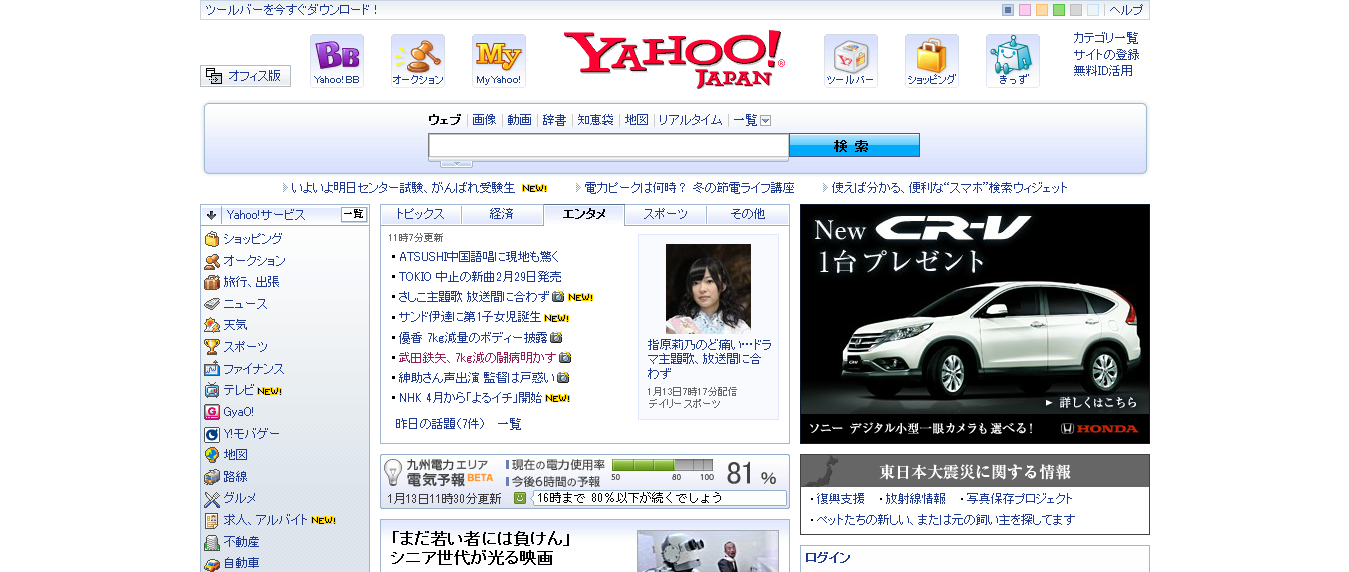Viewport: 1349px width, 572px height.
Task: Open the サイトの登録 link
Action: [x=1106, y=54]
